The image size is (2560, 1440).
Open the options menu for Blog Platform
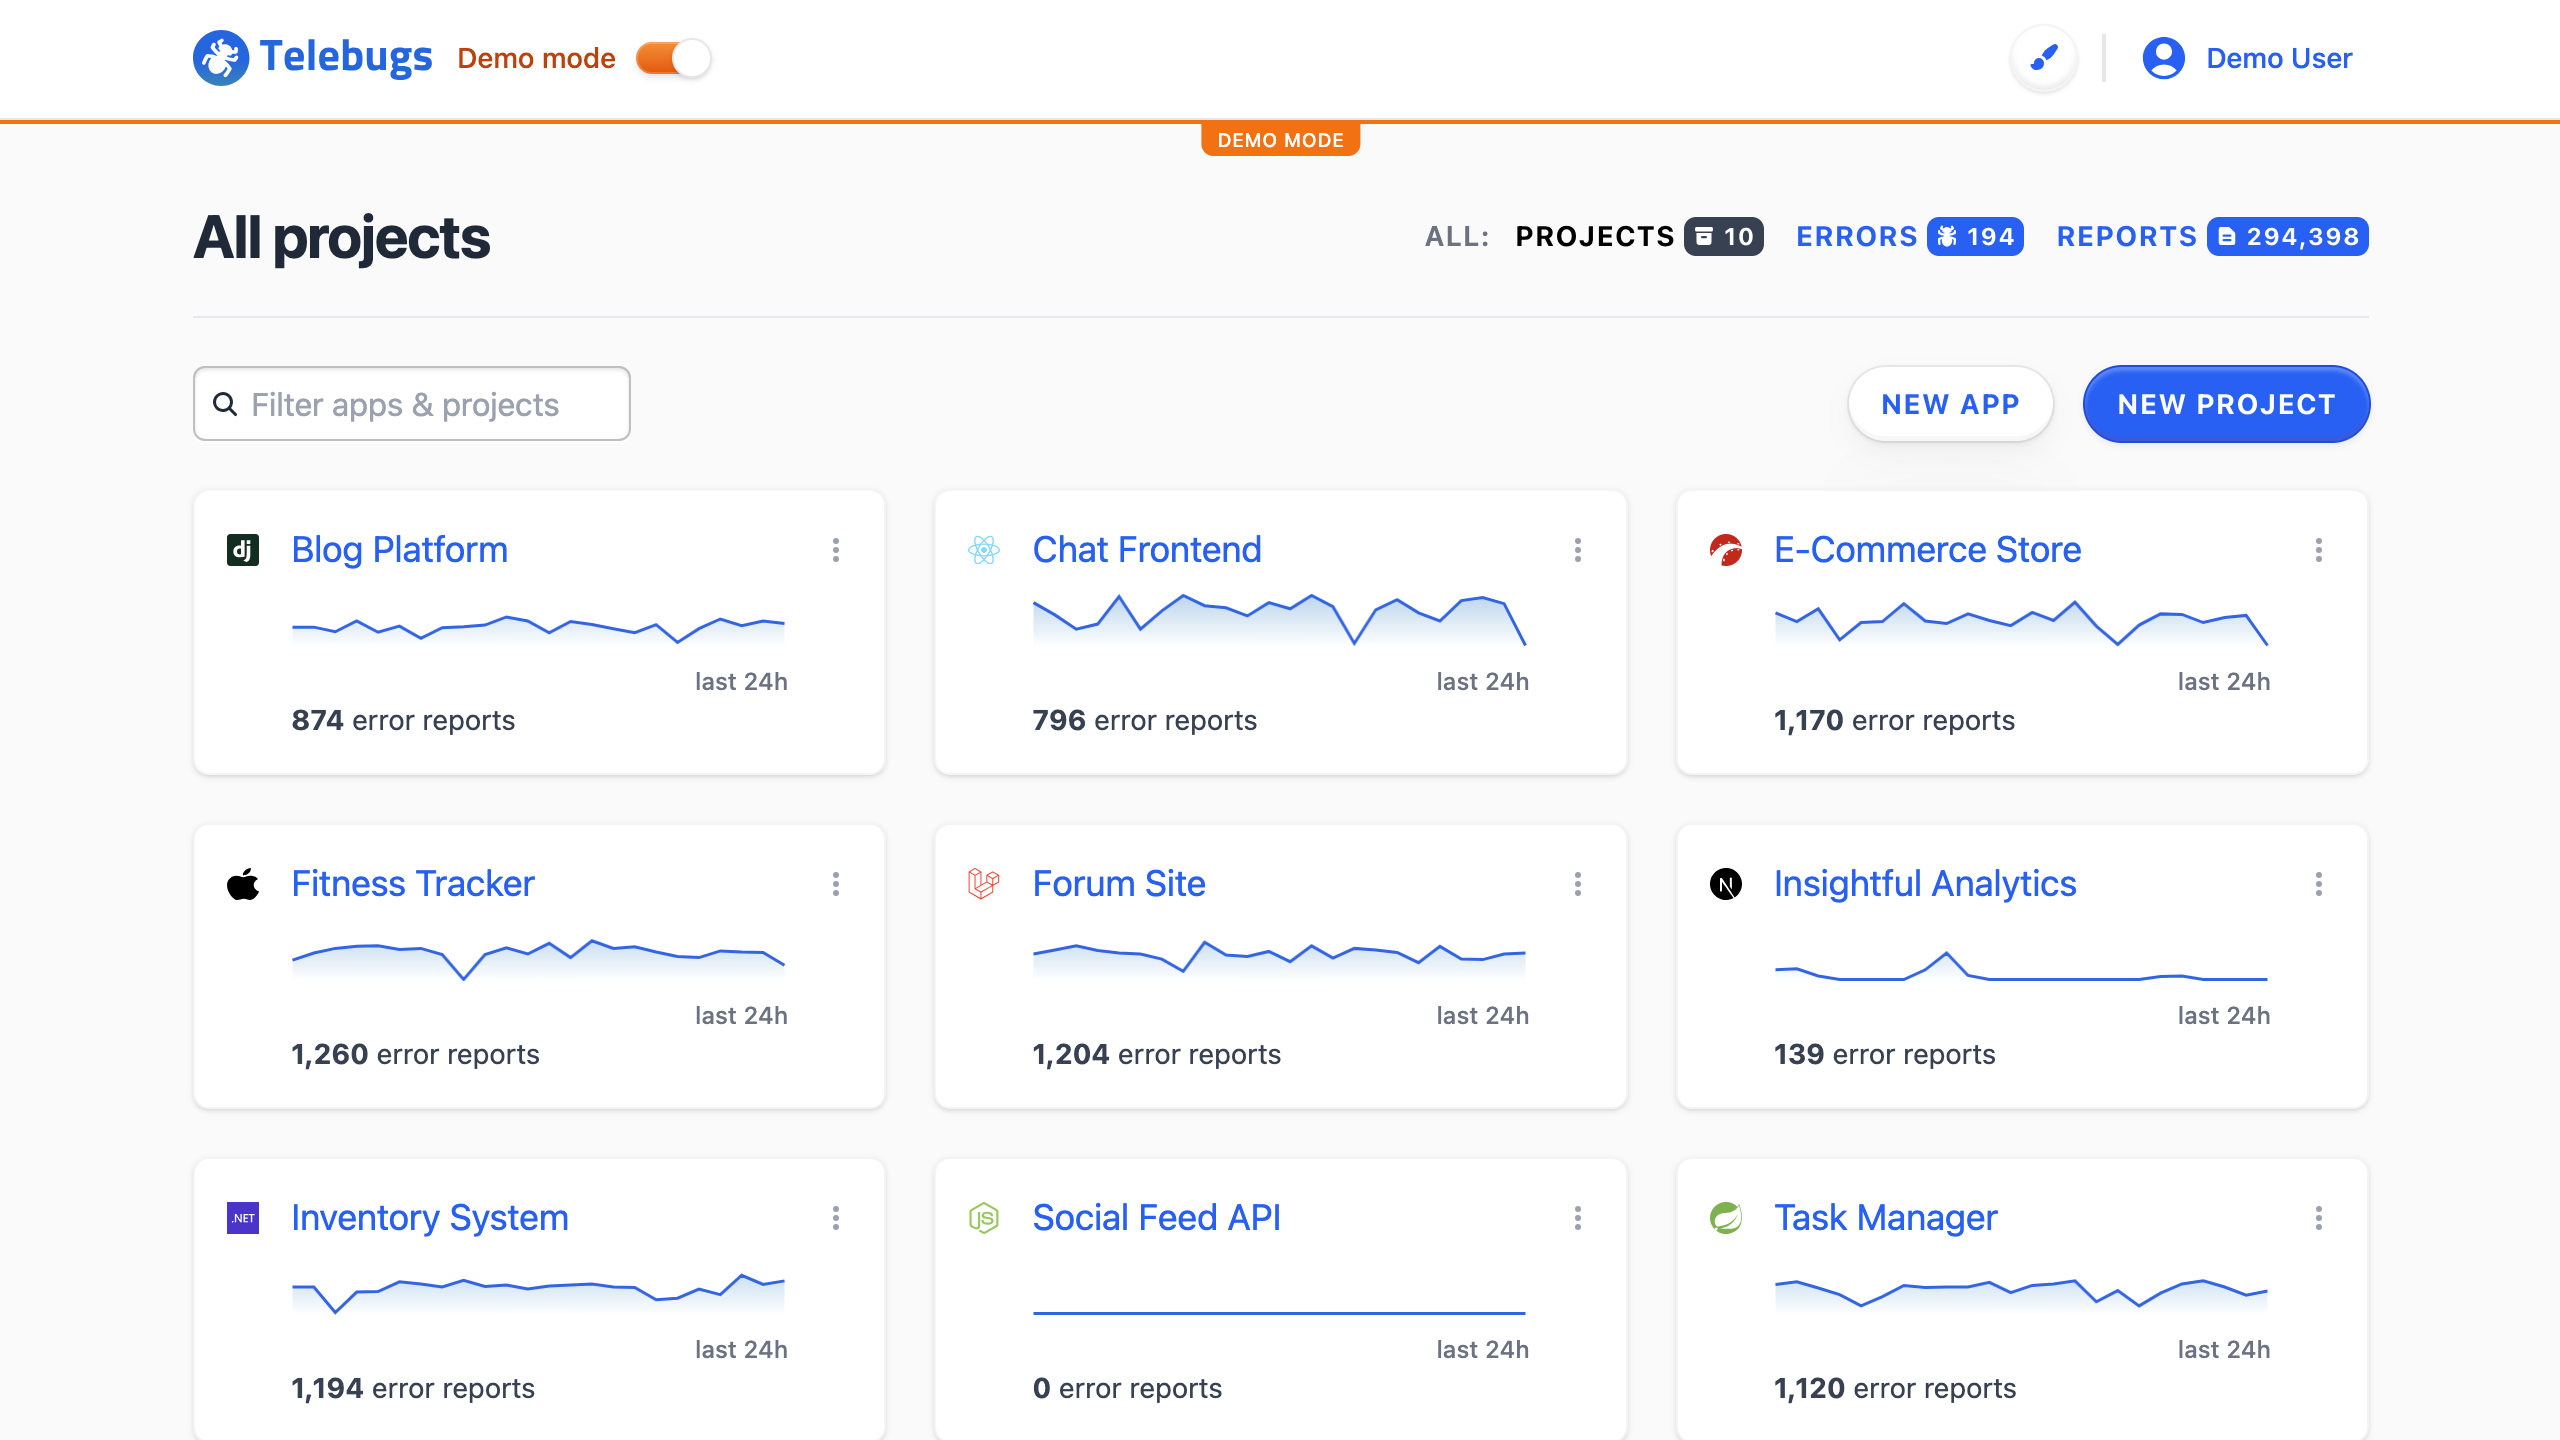click(836, 550)
